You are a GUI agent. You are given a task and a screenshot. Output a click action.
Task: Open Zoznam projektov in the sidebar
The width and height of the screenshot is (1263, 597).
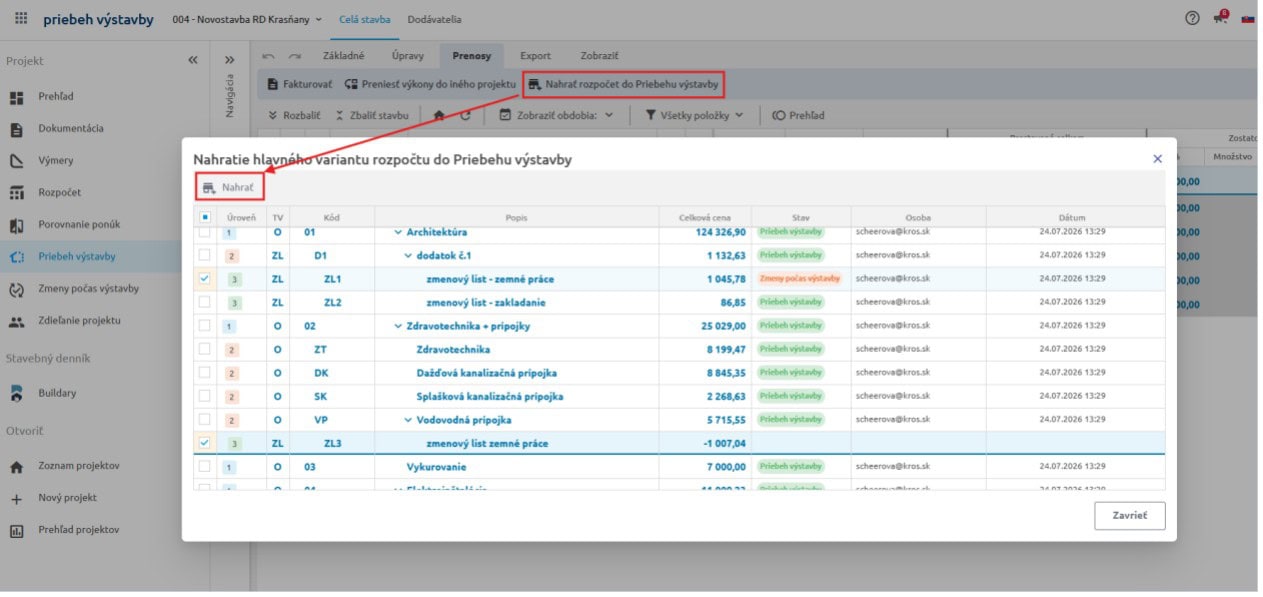click(x=79, y=466)
